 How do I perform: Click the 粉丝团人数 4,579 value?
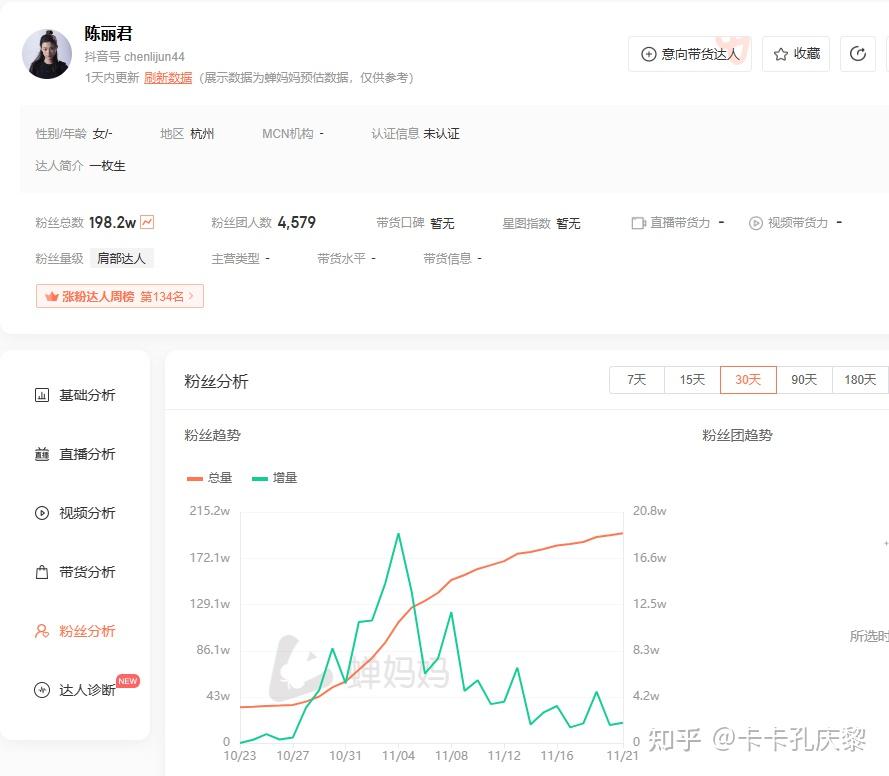(x=297, y=222)
